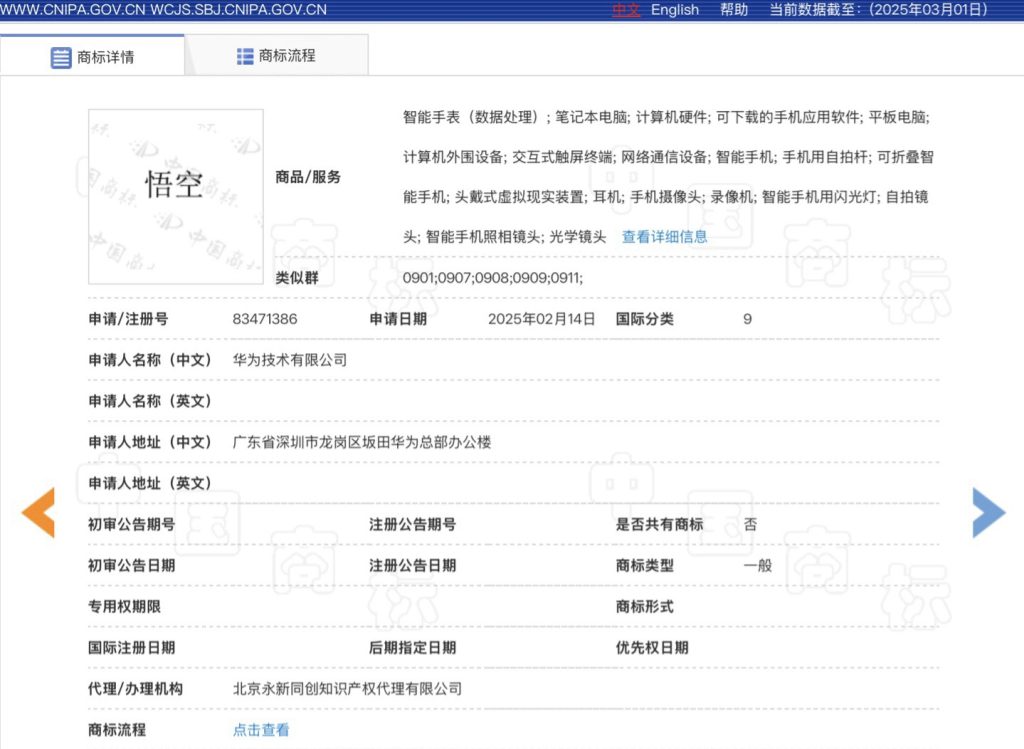Click the 初审公告期号 label
The width and height of the screenshot is (1024, 749).
coord(131,524)
